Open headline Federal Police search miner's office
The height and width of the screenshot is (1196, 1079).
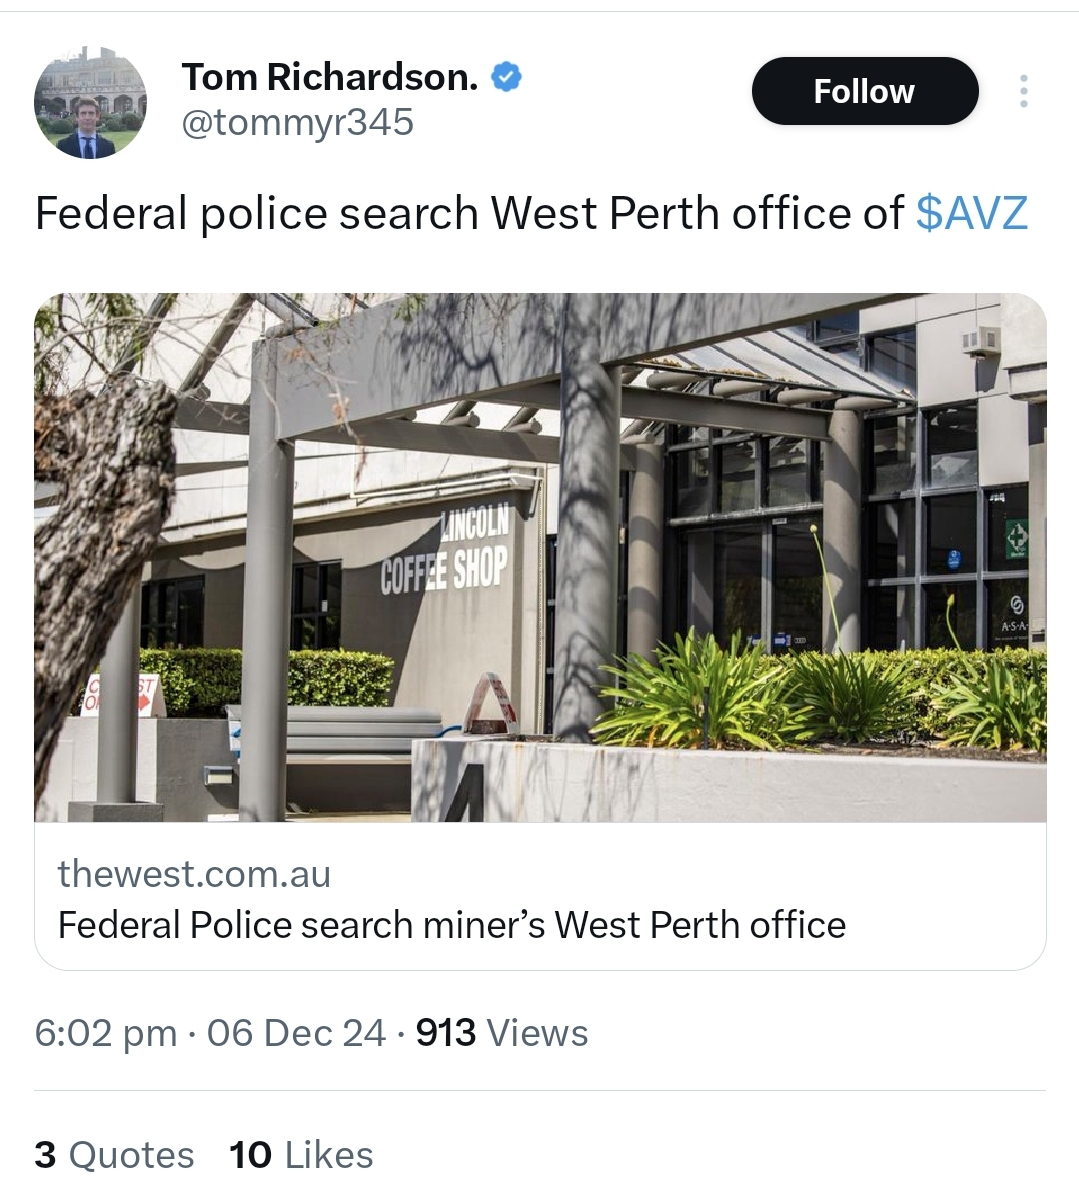pyautogui.click(x=452, y=925)
